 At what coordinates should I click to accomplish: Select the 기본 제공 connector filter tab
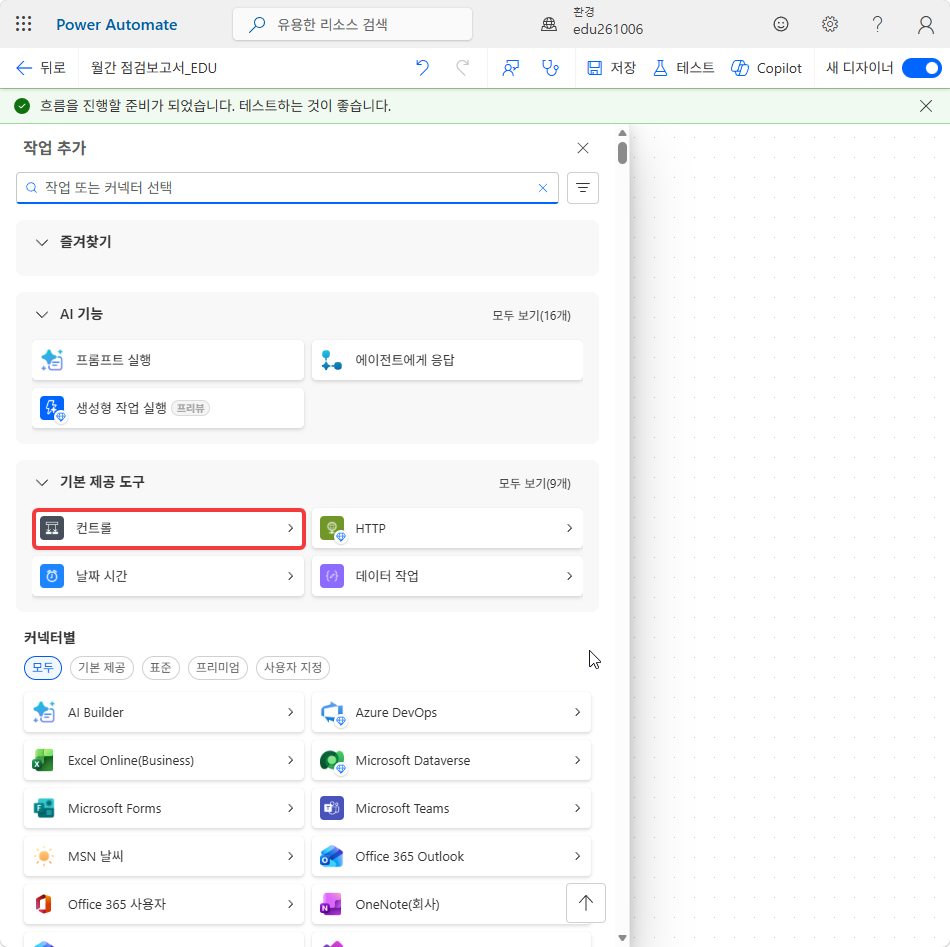click(102, 668)
